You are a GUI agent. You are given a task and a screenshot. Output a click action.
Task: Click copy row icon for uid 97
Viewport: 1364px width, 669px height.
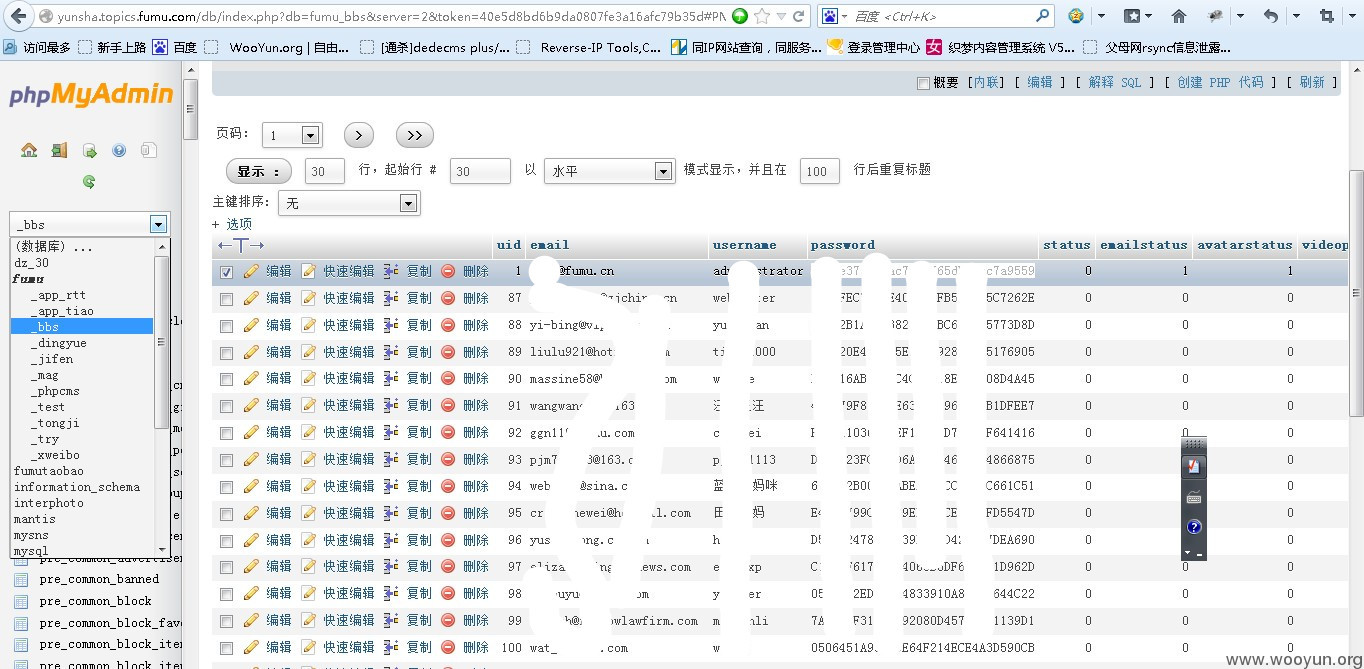coord(392,566)
